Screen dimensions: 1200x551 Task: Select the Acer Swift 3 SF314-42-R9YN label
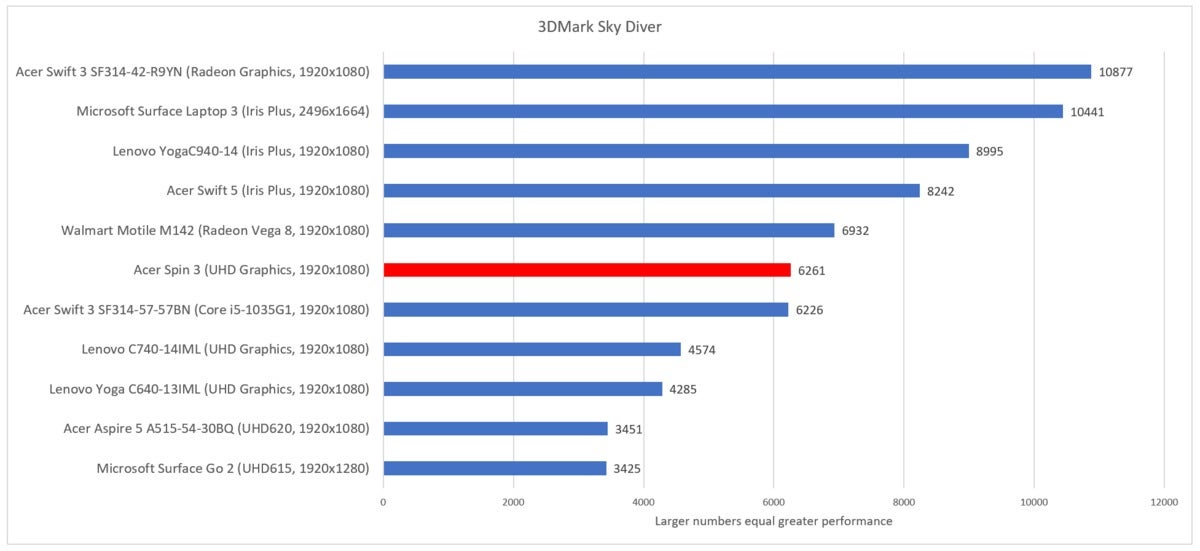(x=193, y=72)
